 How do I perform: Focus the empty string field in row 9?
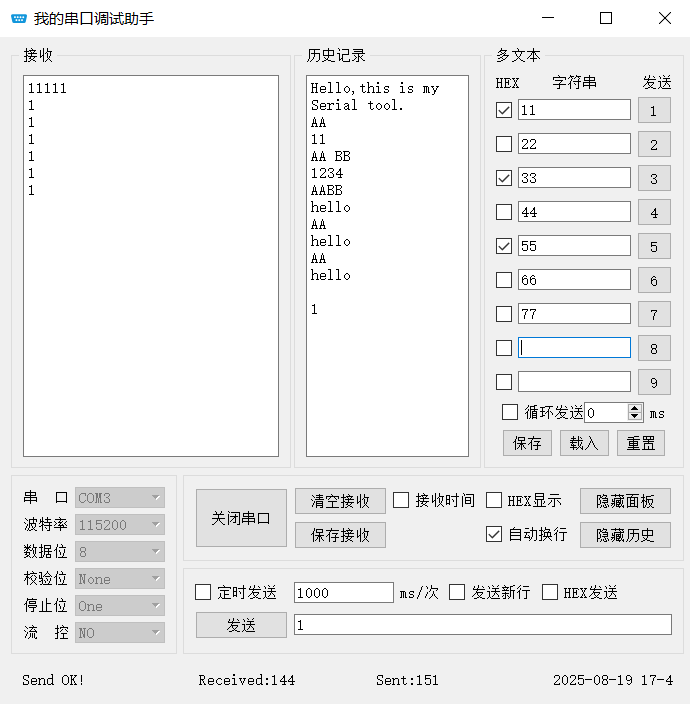point(574,382)
